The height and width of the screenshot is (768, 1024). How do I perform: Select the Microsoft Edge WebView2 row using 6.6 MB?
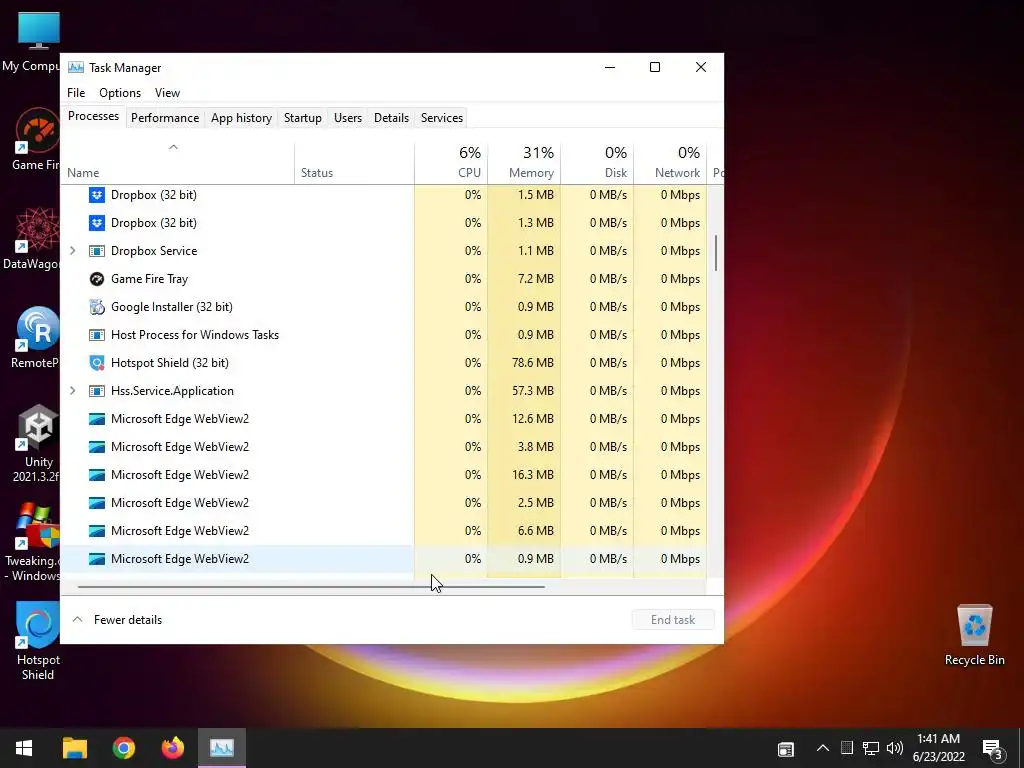coord(384,531)
